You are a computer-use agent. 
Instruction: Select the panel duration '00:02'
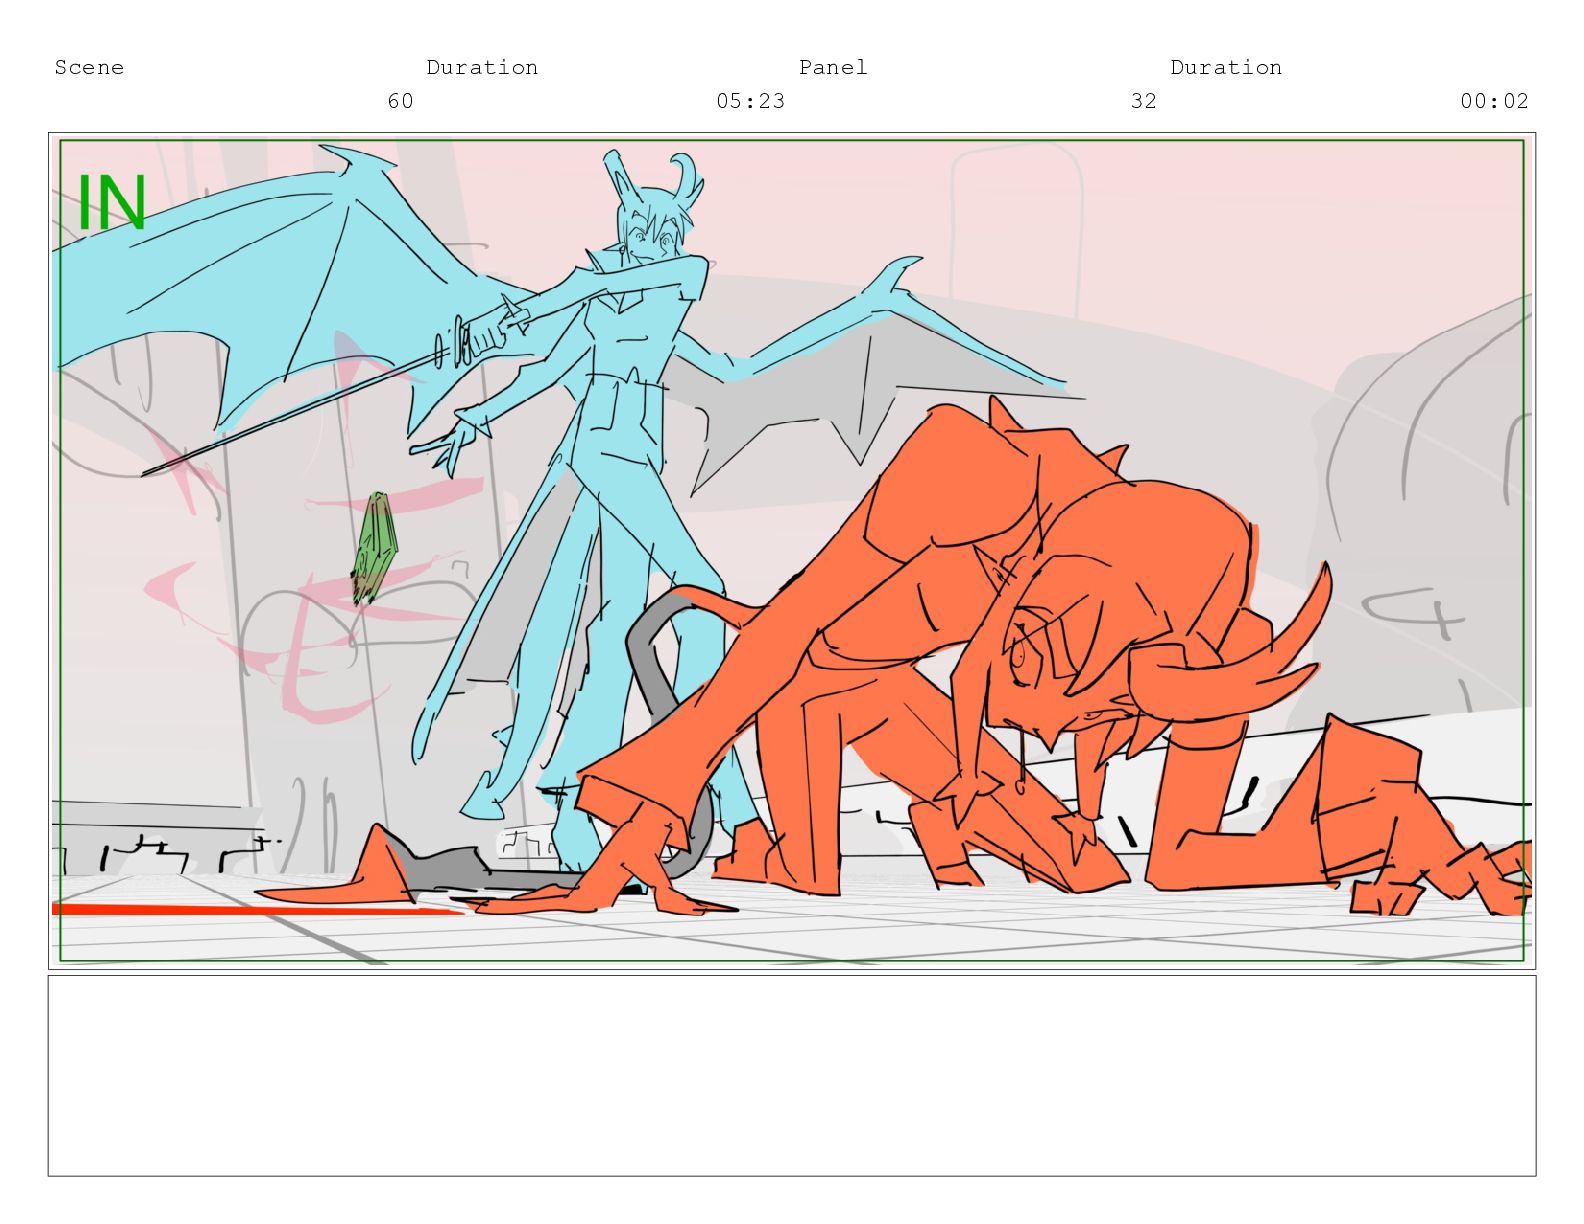point(1495,101)
